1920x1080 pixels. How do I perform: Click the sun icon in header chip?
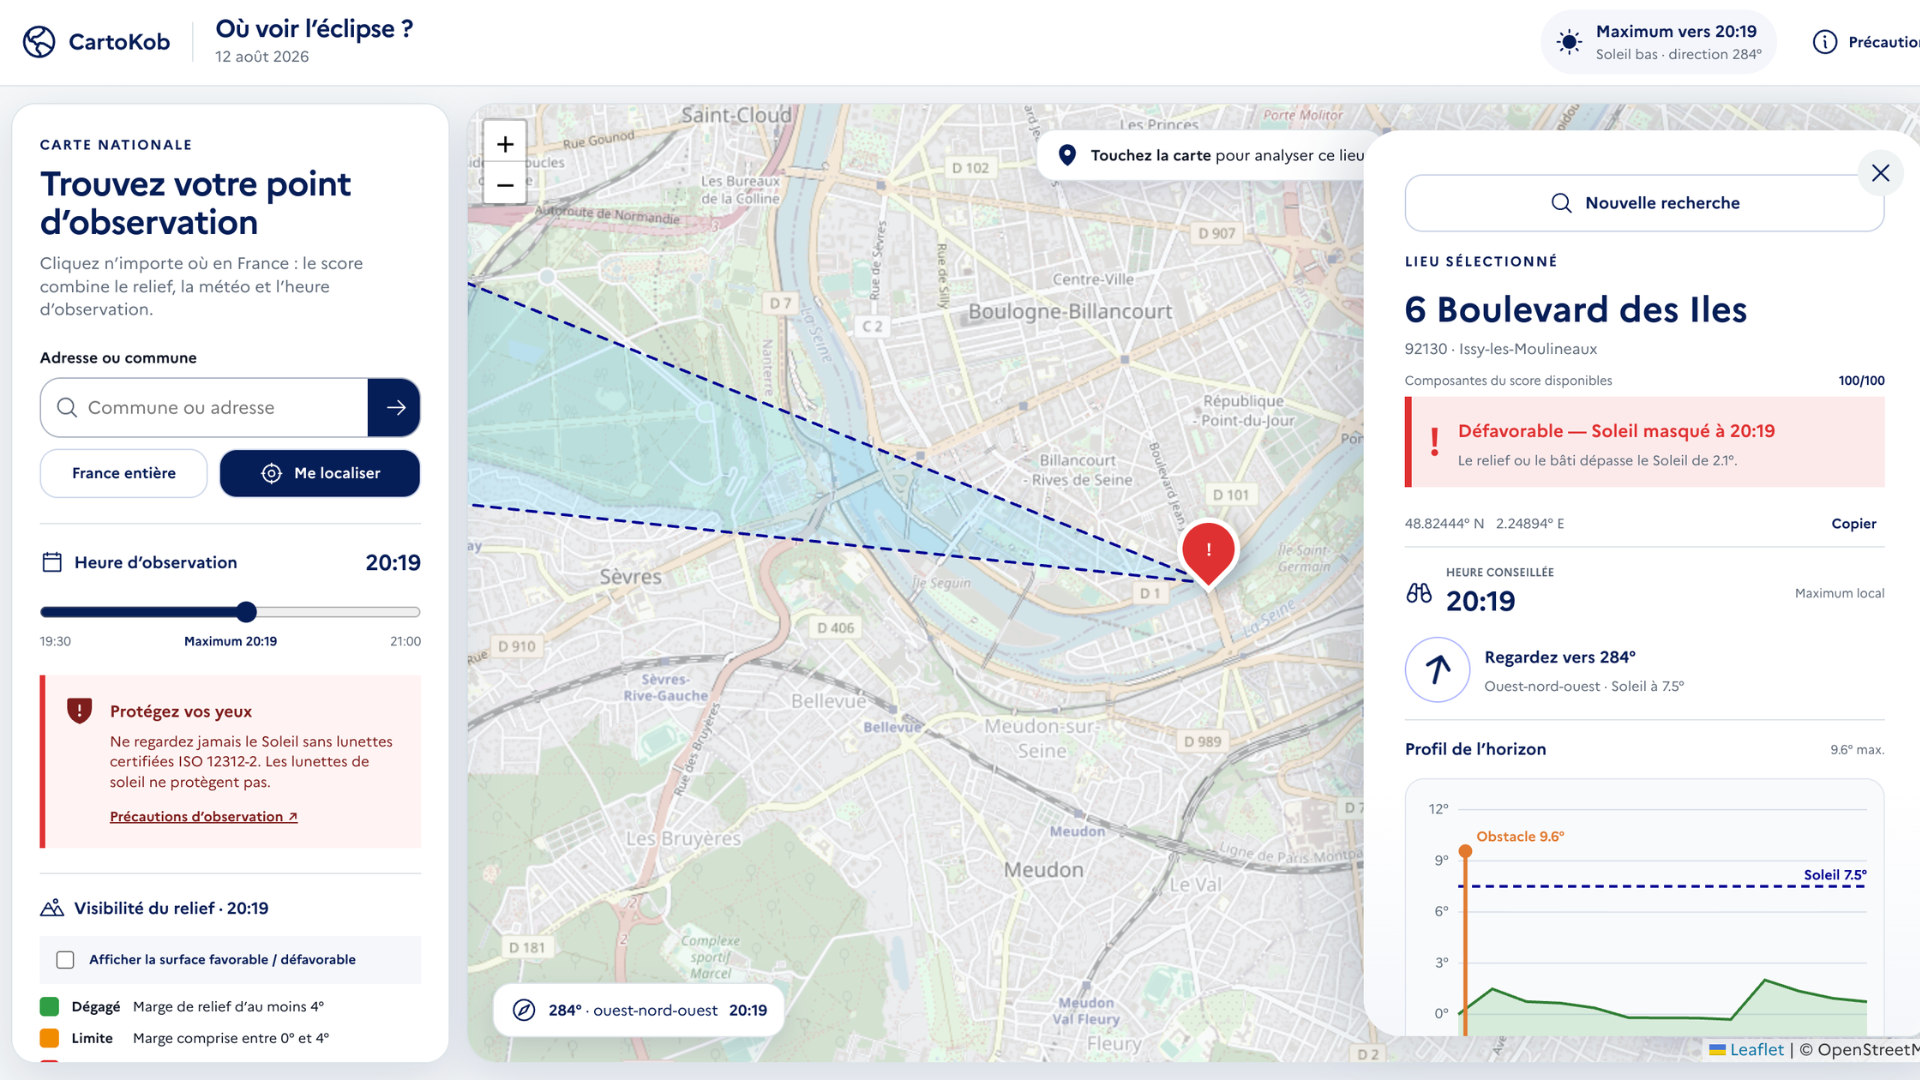point(1569,42)
